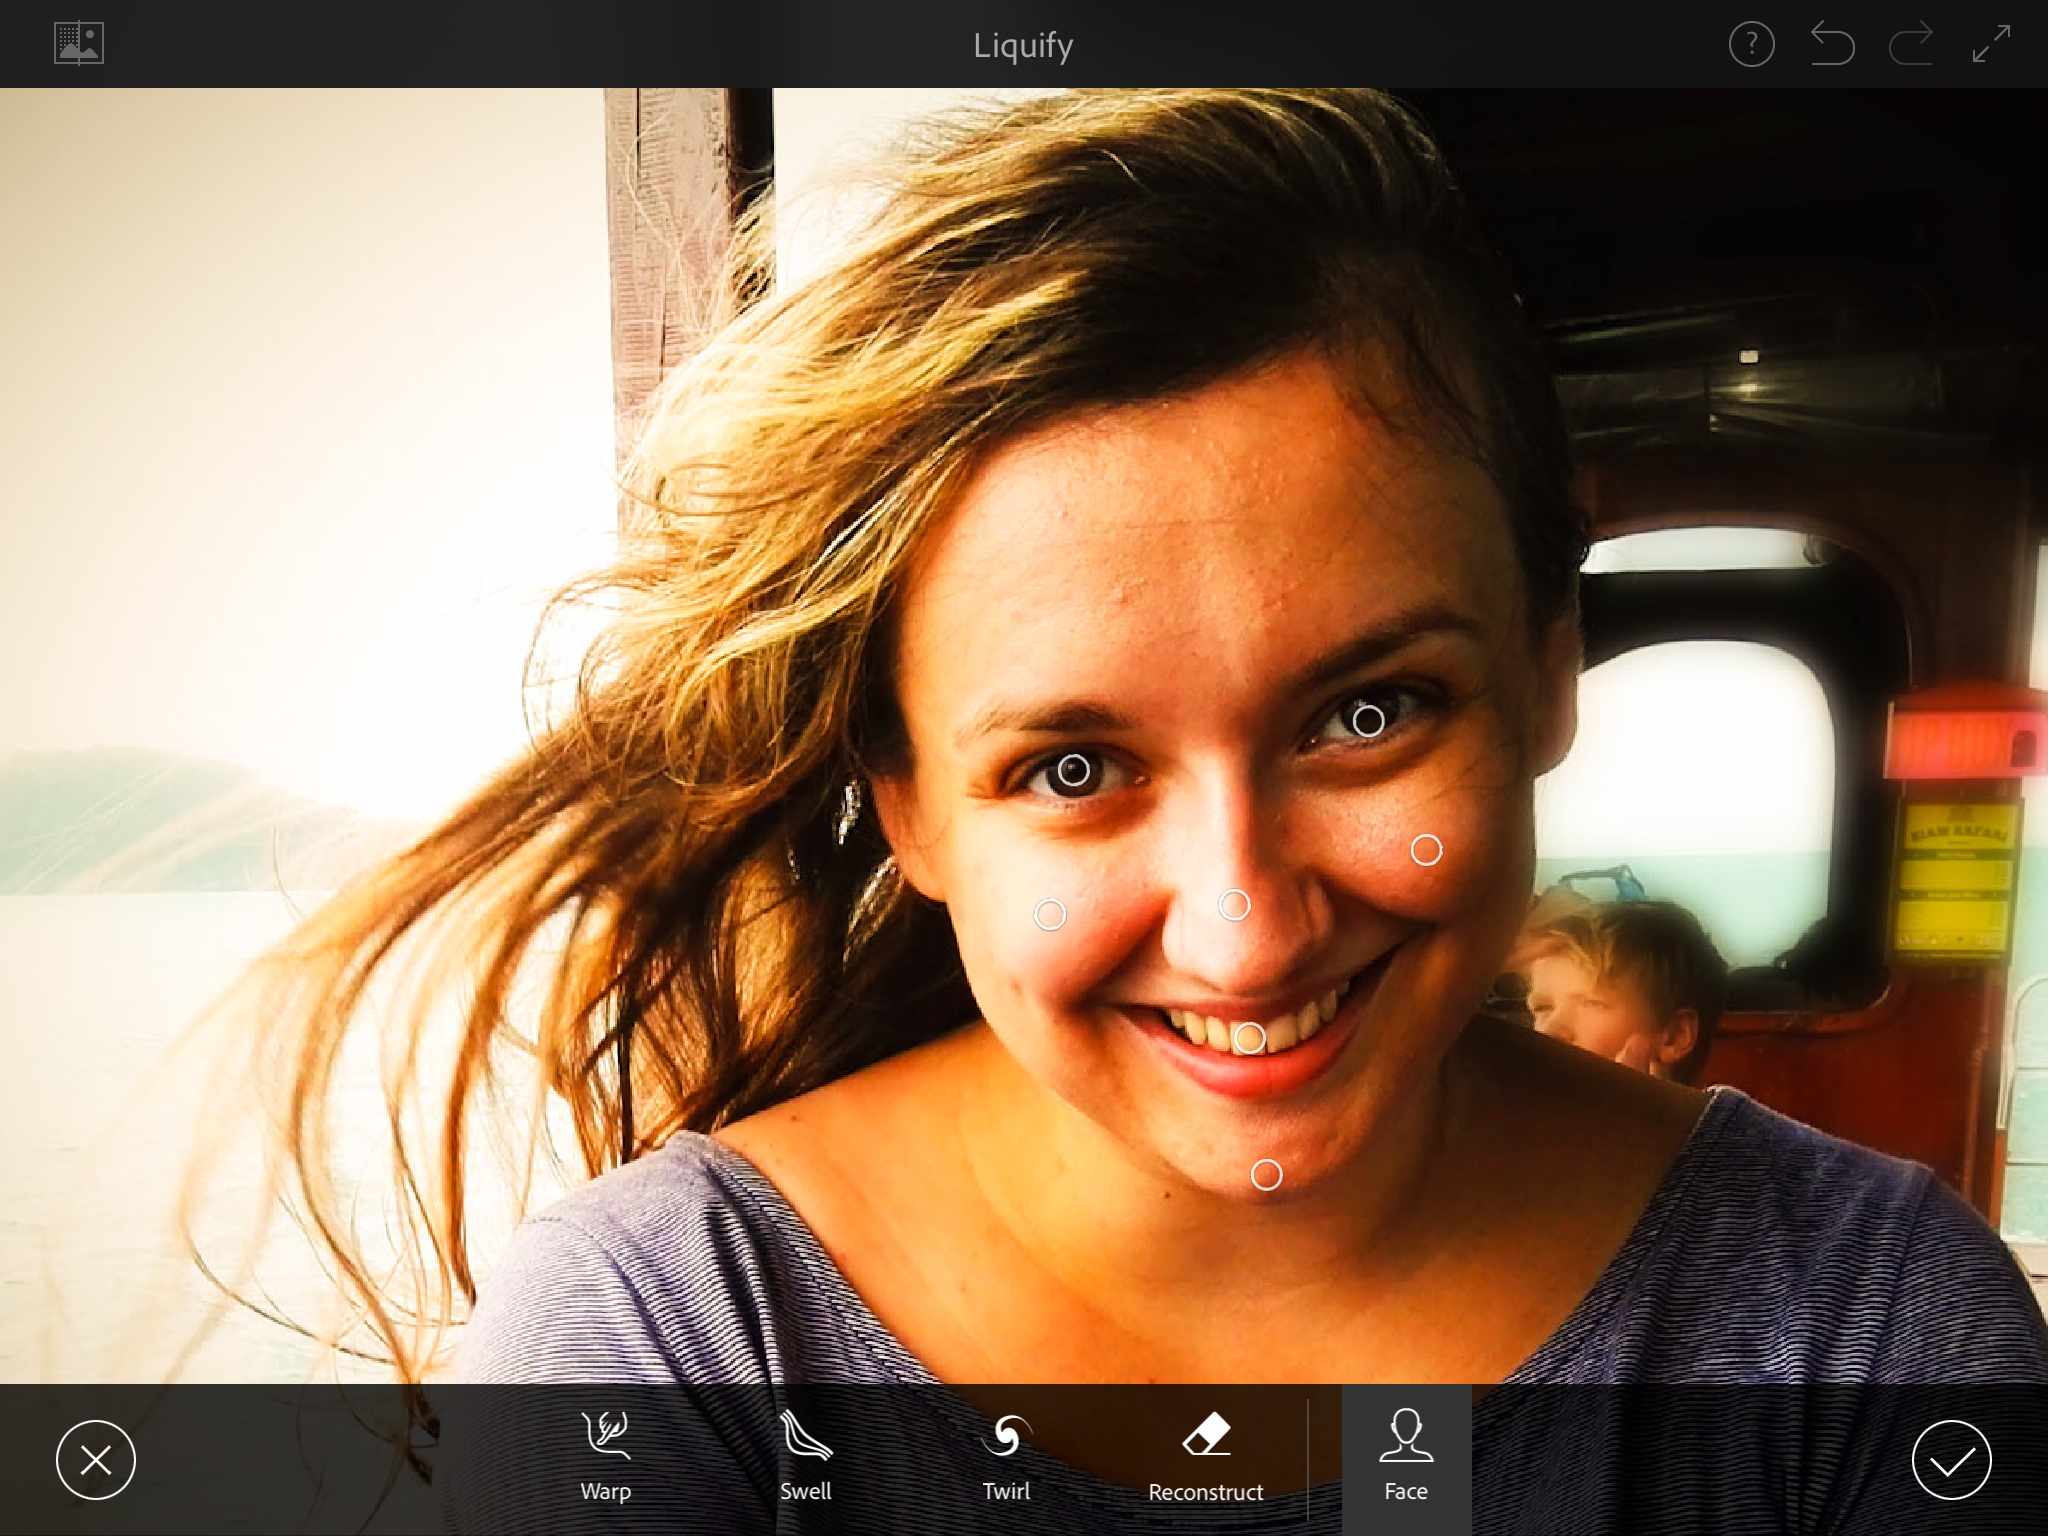Select the eye handle nearest the earring

1073,771
